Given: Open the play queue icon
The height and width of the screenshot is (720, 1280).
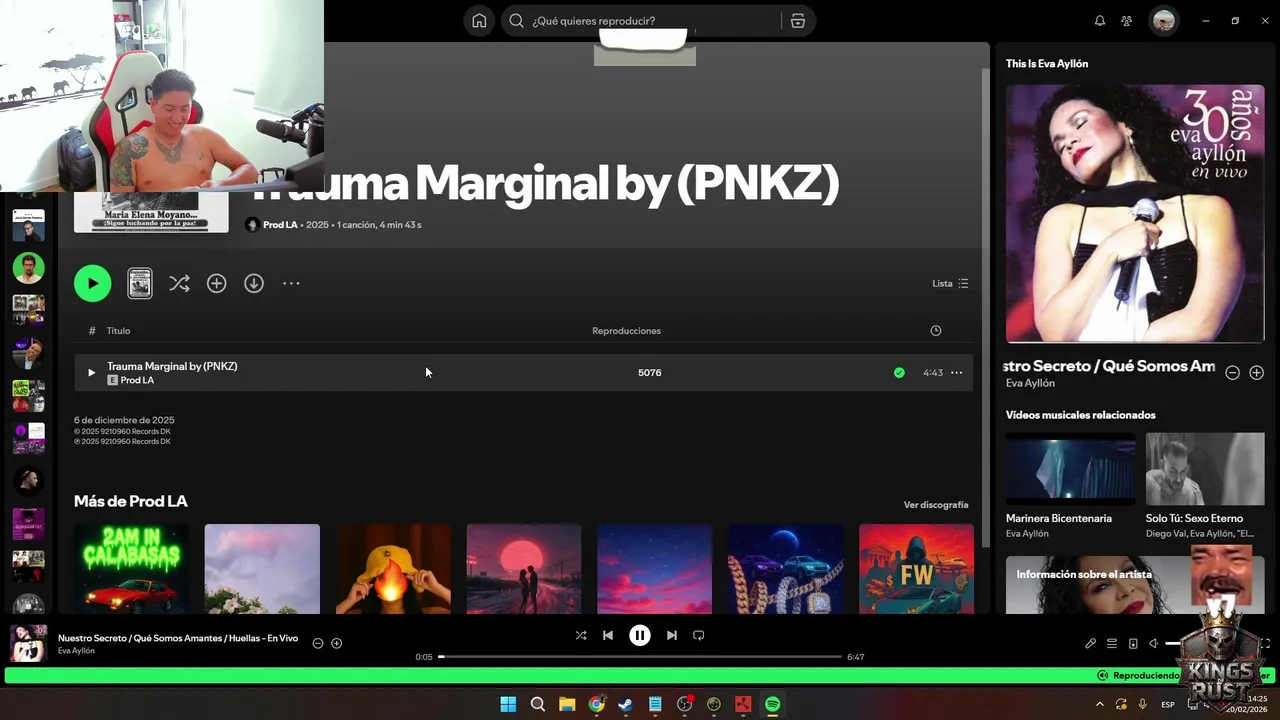Looking at the screenshot, I should [x=1112, y=644].
